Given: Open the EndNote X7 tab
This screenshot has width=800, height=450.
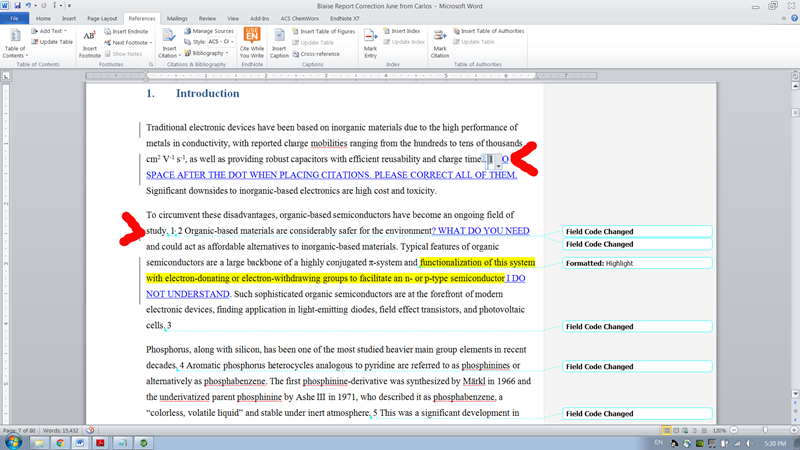Looking at the screenshot, I should [x=344, y=18].
